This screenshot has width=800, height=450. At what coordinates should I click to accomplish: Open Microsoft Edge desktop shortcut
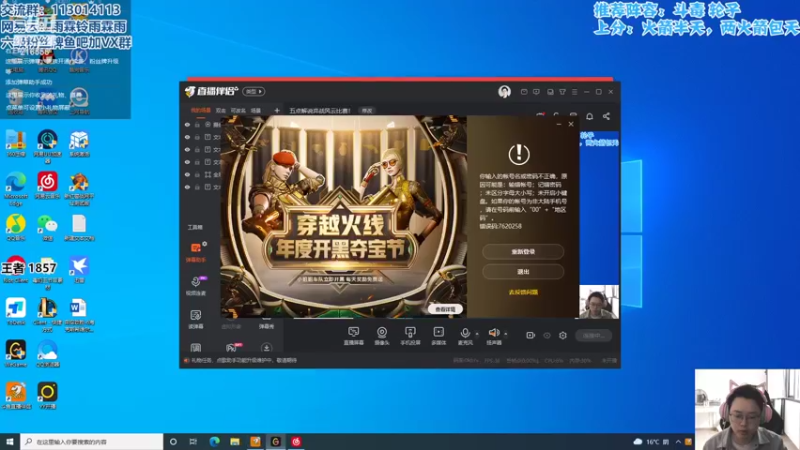click(x=16, y=188)
